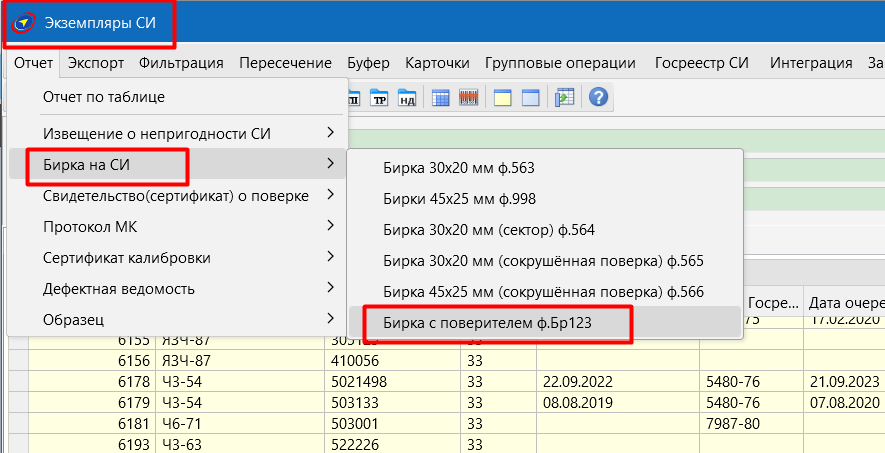Image resolution: width=885 pixels, height=453 pixels.
Task: Select table cell 6178
Action: point(92,382)
